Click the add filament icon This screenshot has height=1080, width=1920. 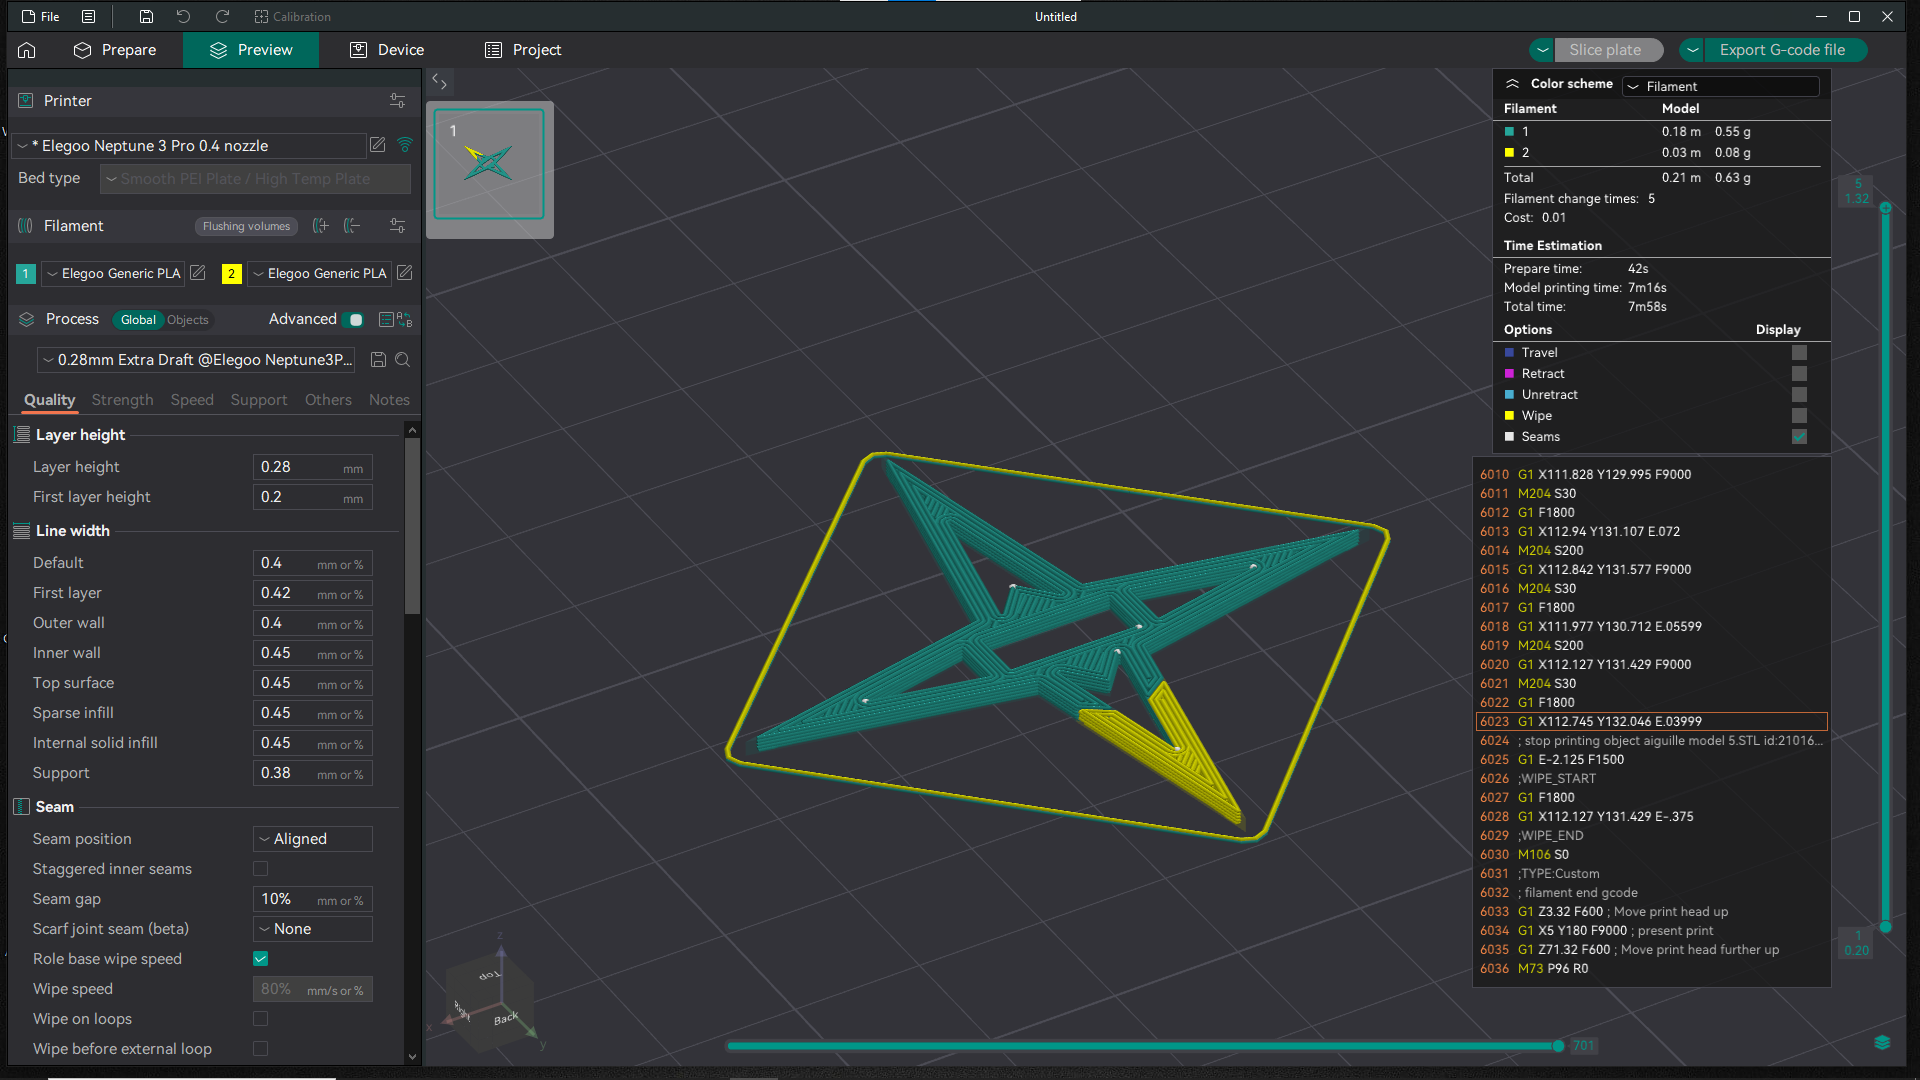(320, 226)
